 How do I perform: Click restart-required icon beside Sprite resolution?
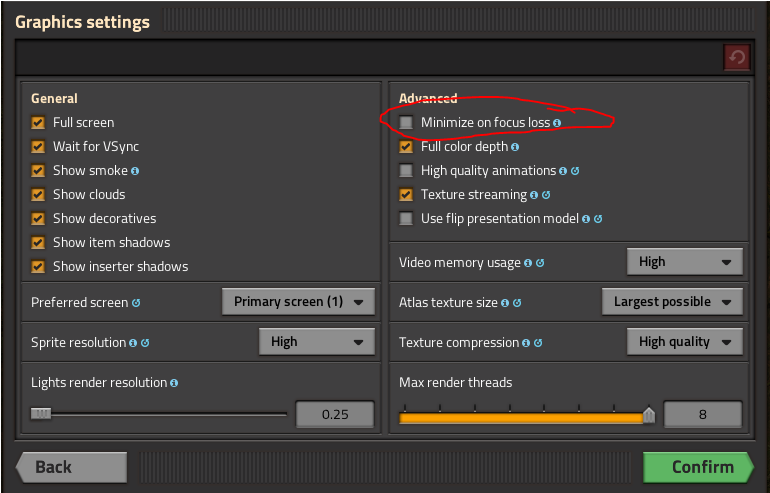[x=145, y=343]
